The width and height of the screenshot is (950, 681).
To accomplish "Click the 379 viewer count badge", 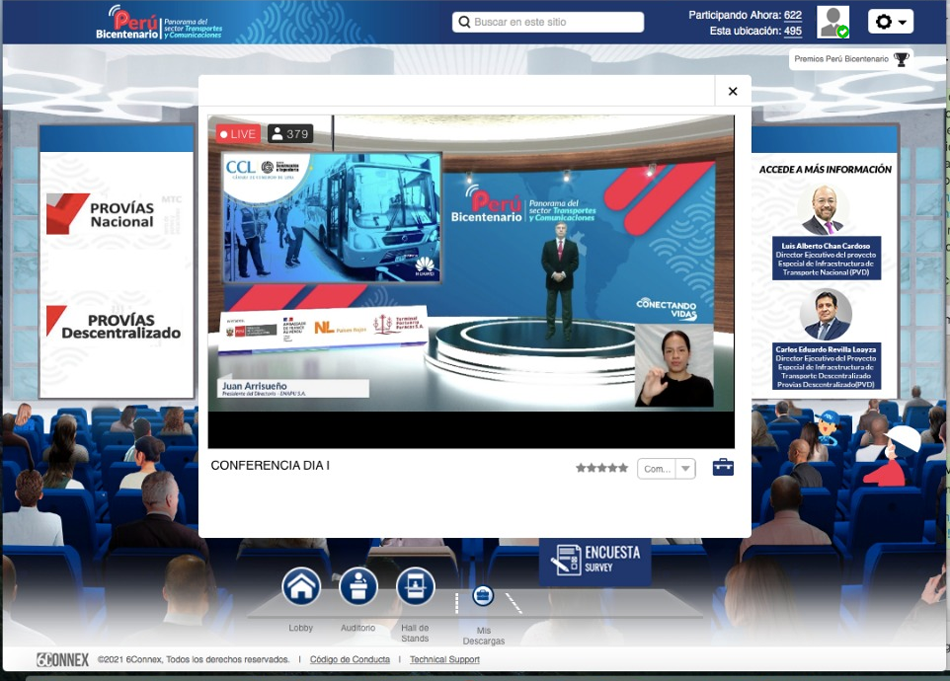I will (x=290, y=134).
